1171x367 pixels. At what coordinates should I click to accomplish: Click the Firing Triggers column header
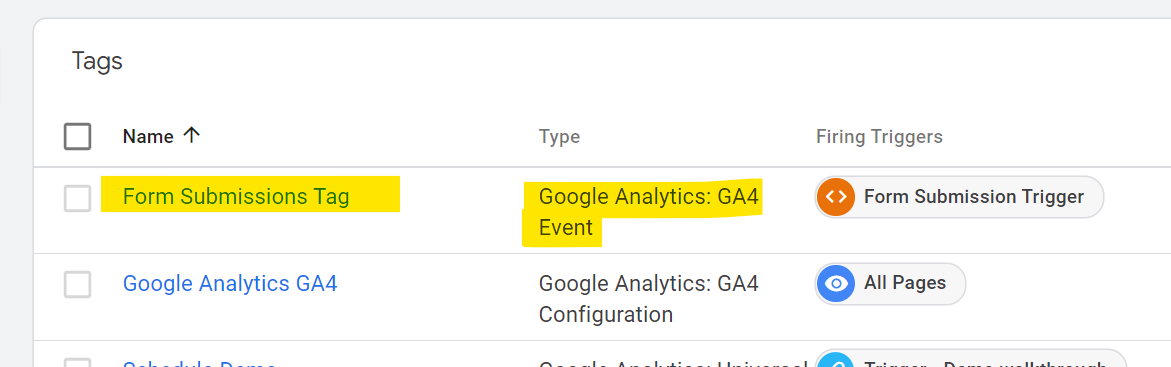tap(879, 138)
